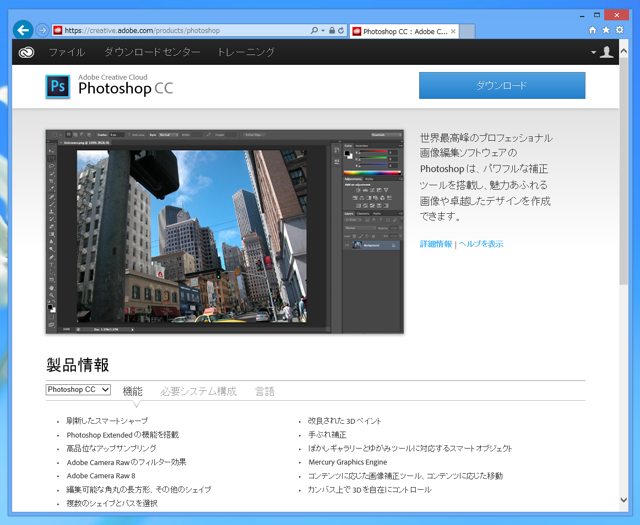
Task: Open the トレーニング navigation item
Action: coord(246,52)
